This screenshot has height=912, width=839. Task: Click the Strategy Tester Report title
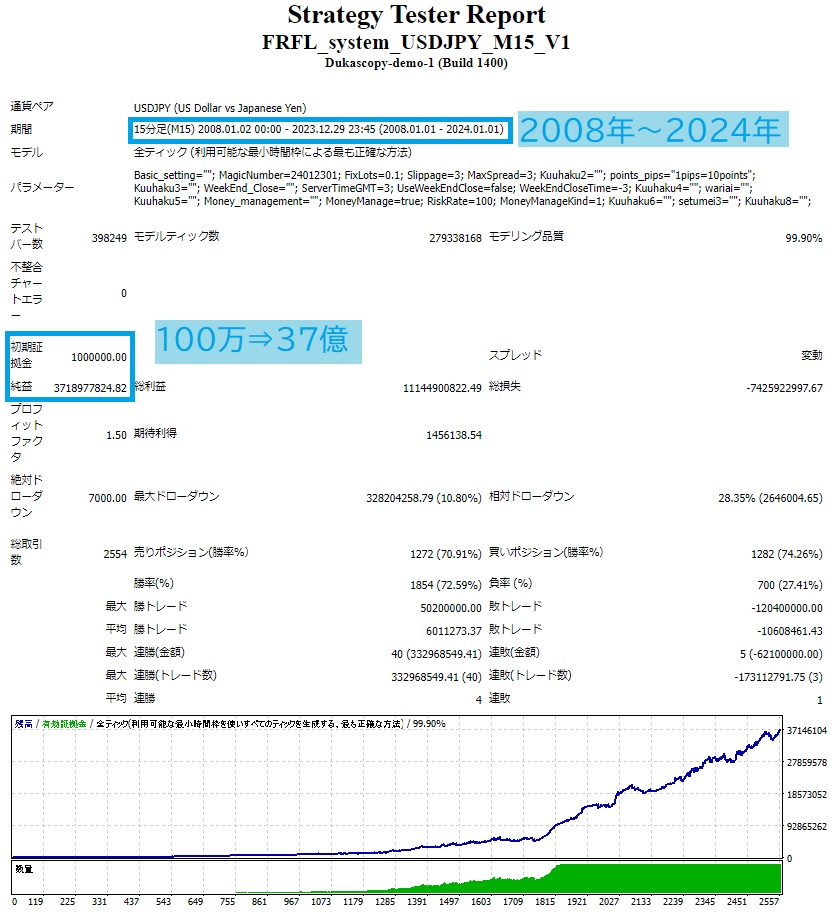pyautogui.click(x=416, y=15)
